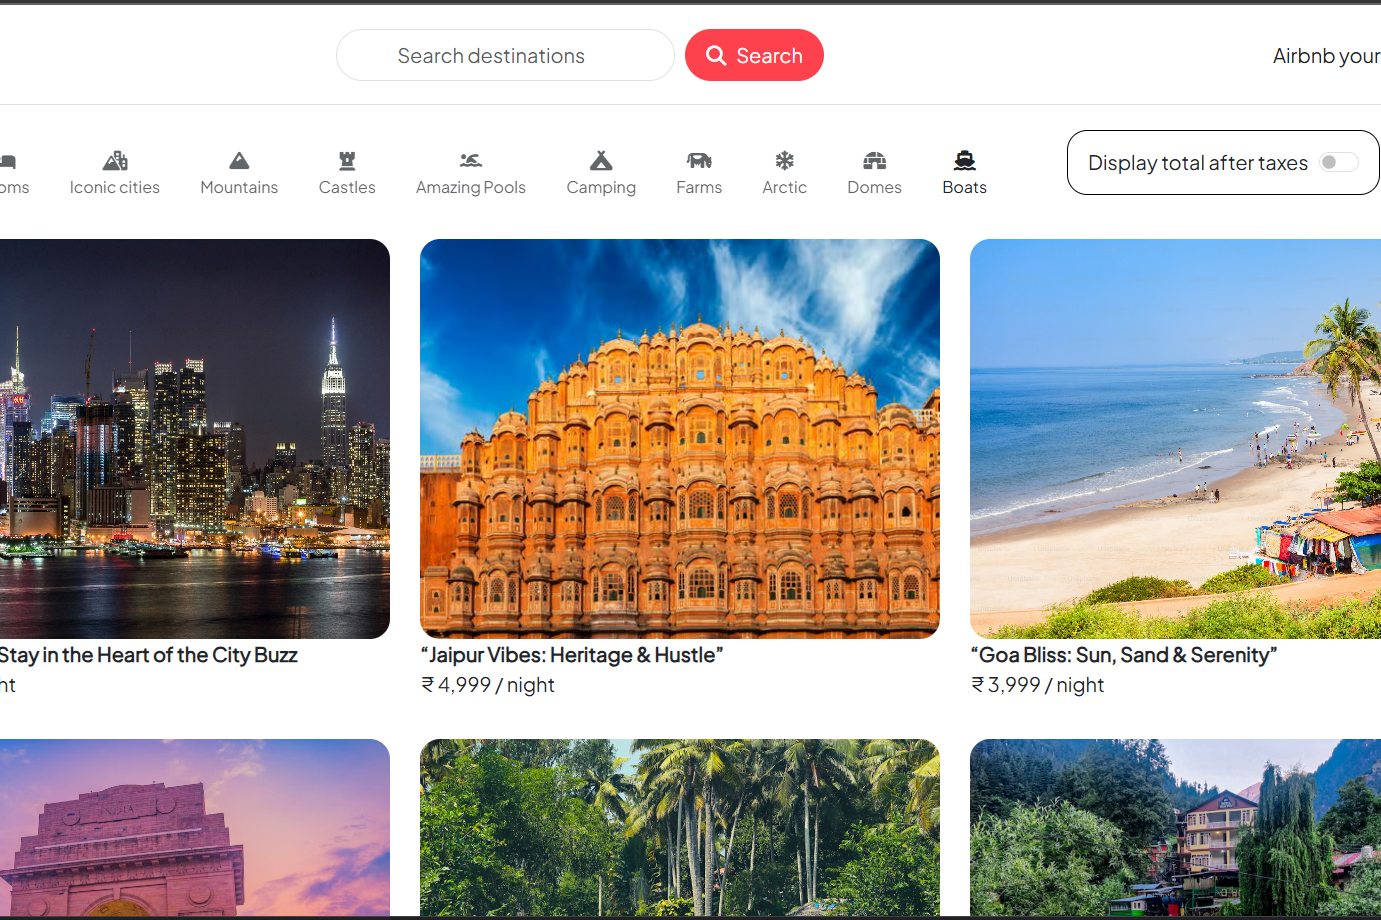The width and height of the screenshot is (1381, 920).
Task: Select the Castles category label
Action: (x=347, y=187)
